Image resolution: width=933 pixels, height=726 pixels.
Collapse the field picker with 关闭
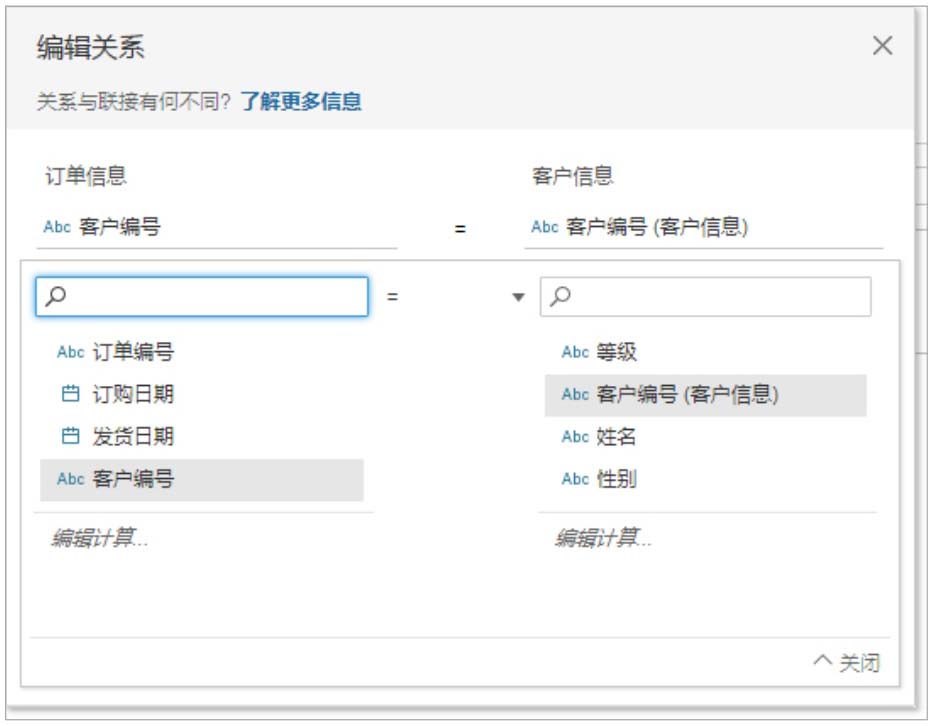[x=847, y=663]
